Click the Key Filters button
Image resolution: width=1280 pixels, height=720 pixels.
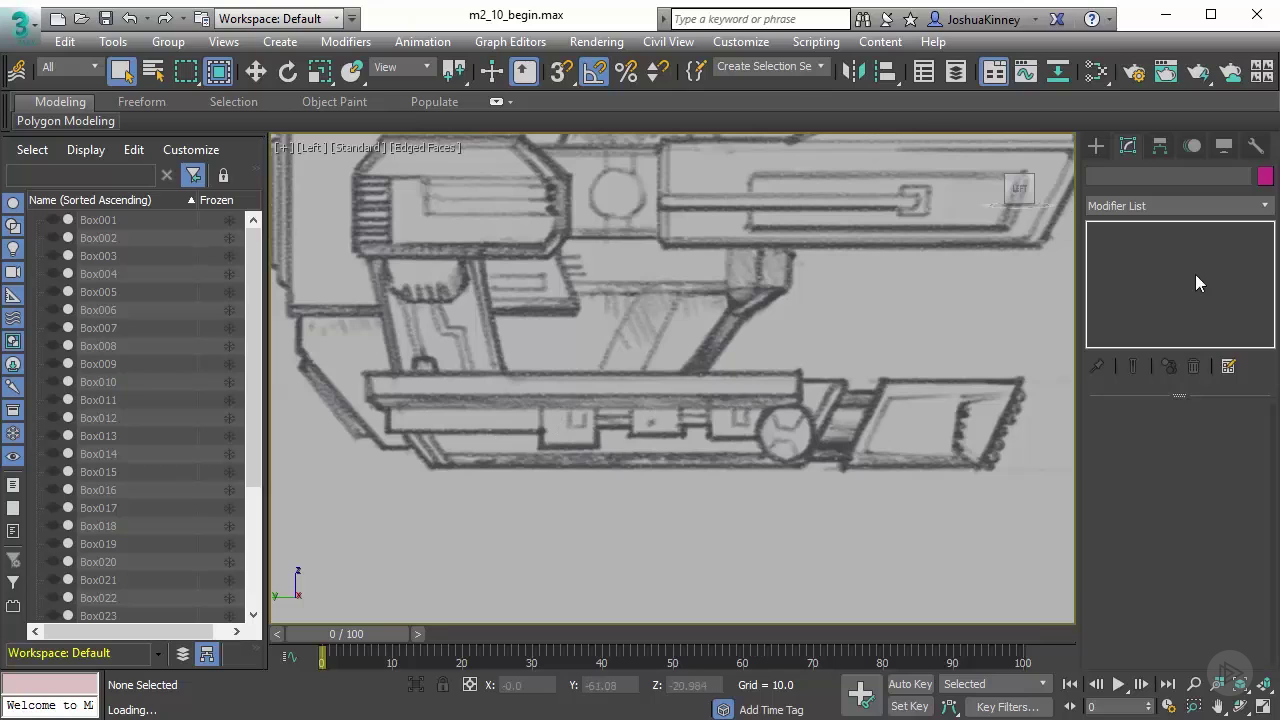click(1007, 707)
